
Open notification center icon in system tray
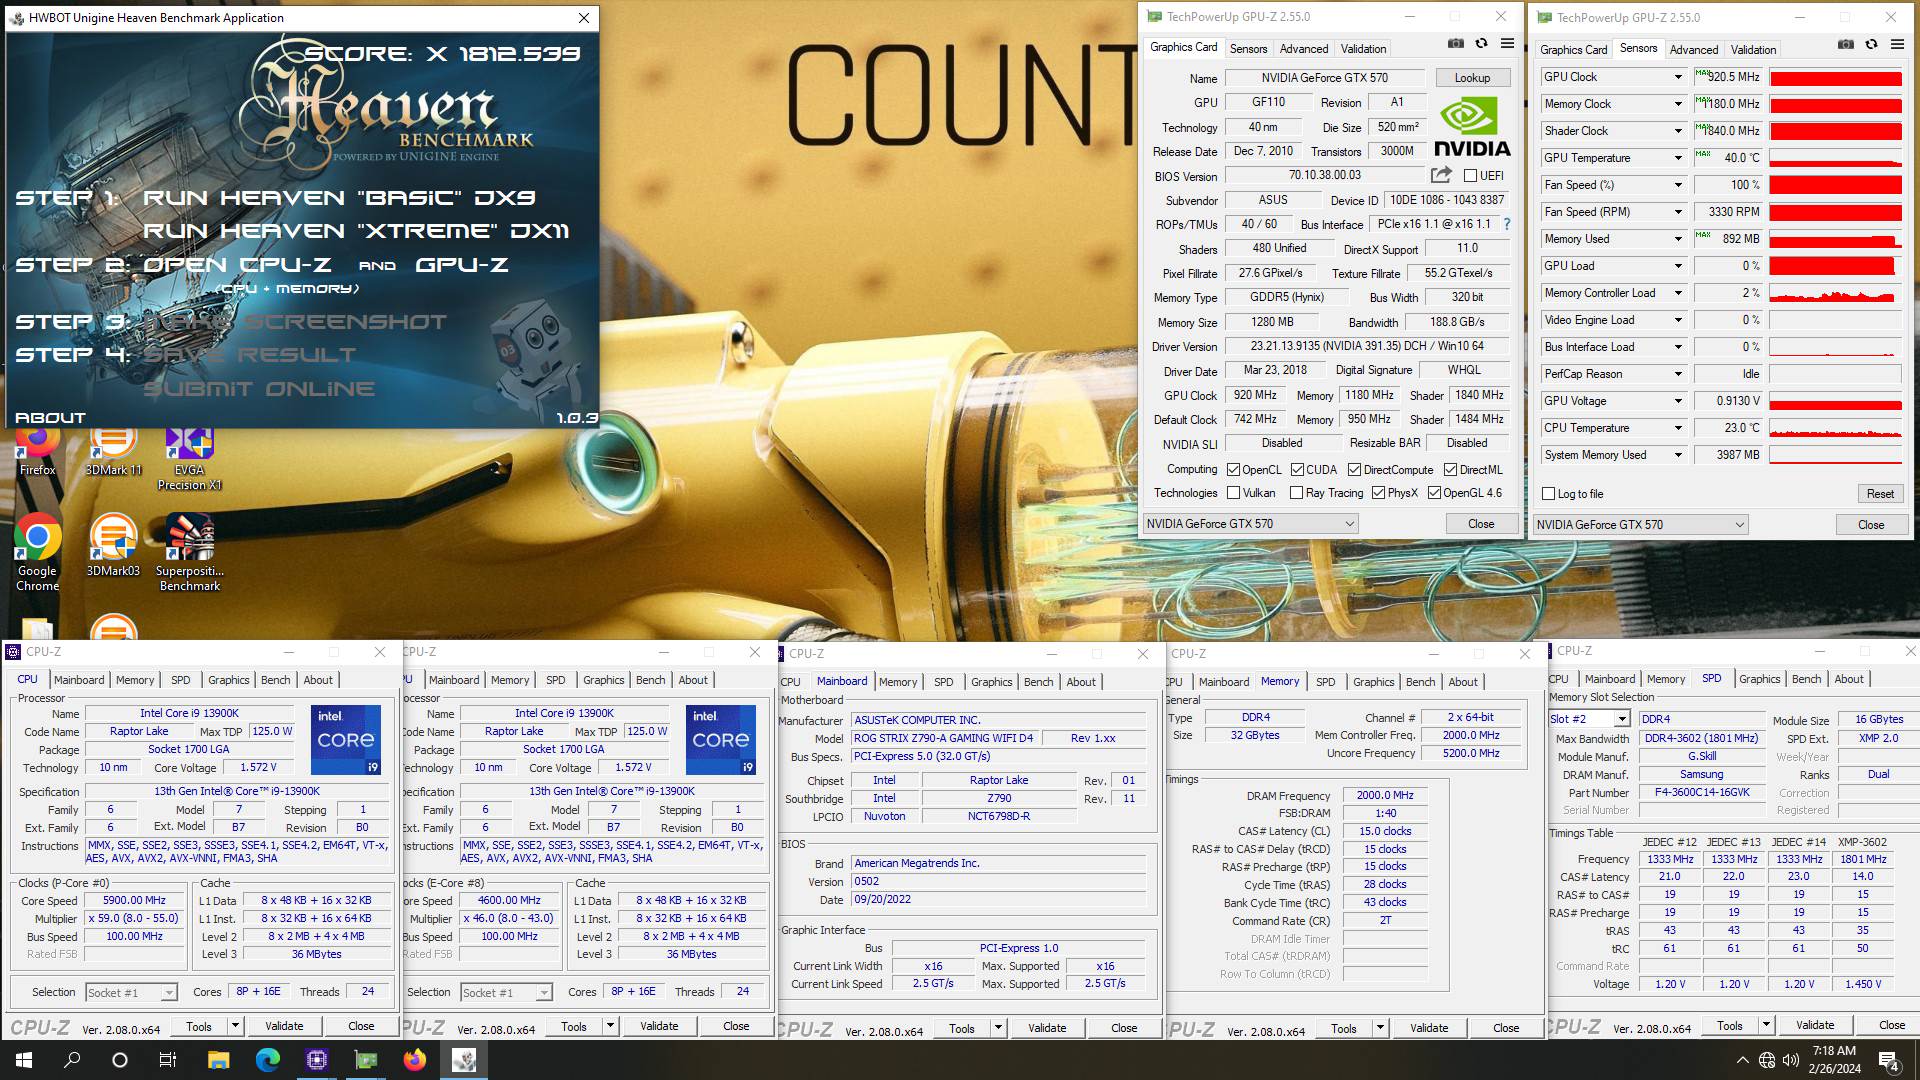[x=1889, y=1060]
